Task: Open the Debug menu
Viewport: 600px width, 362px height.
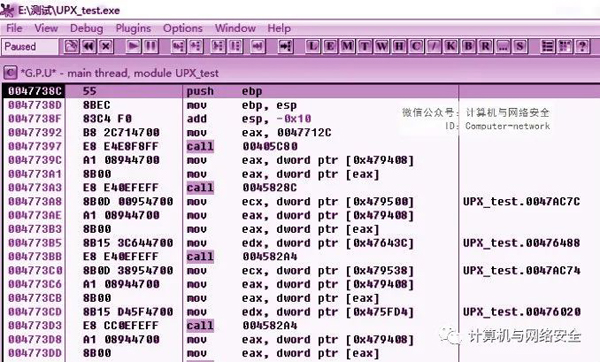Action: coord(86,28)
